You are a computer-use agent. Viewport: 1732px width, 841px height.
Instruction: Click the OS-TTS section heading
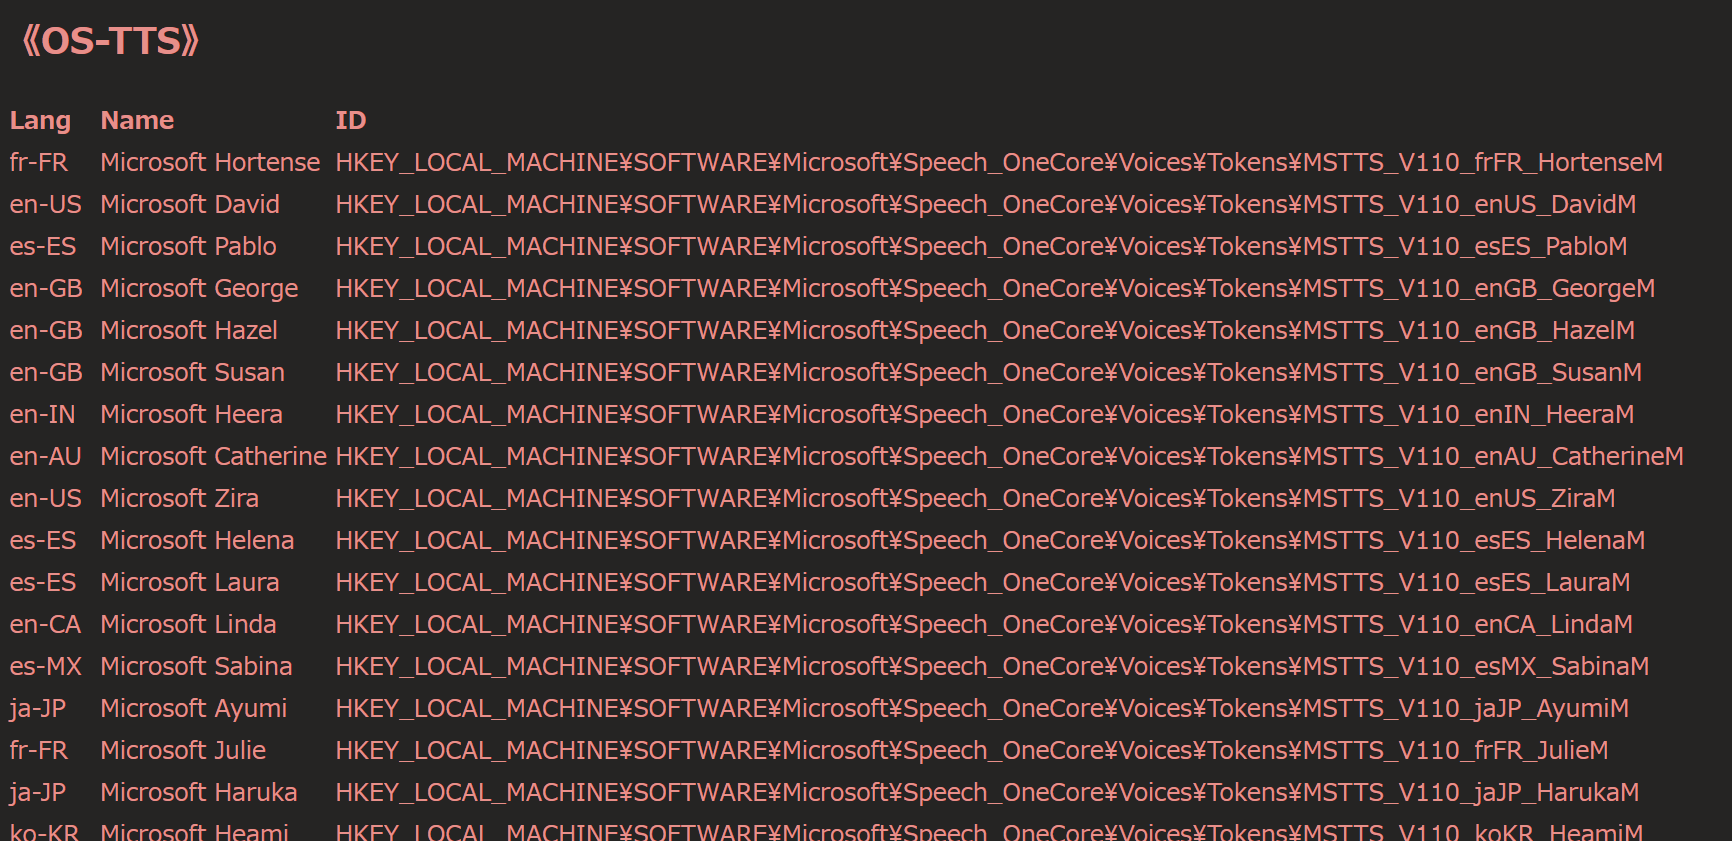(x=111, y=41)
